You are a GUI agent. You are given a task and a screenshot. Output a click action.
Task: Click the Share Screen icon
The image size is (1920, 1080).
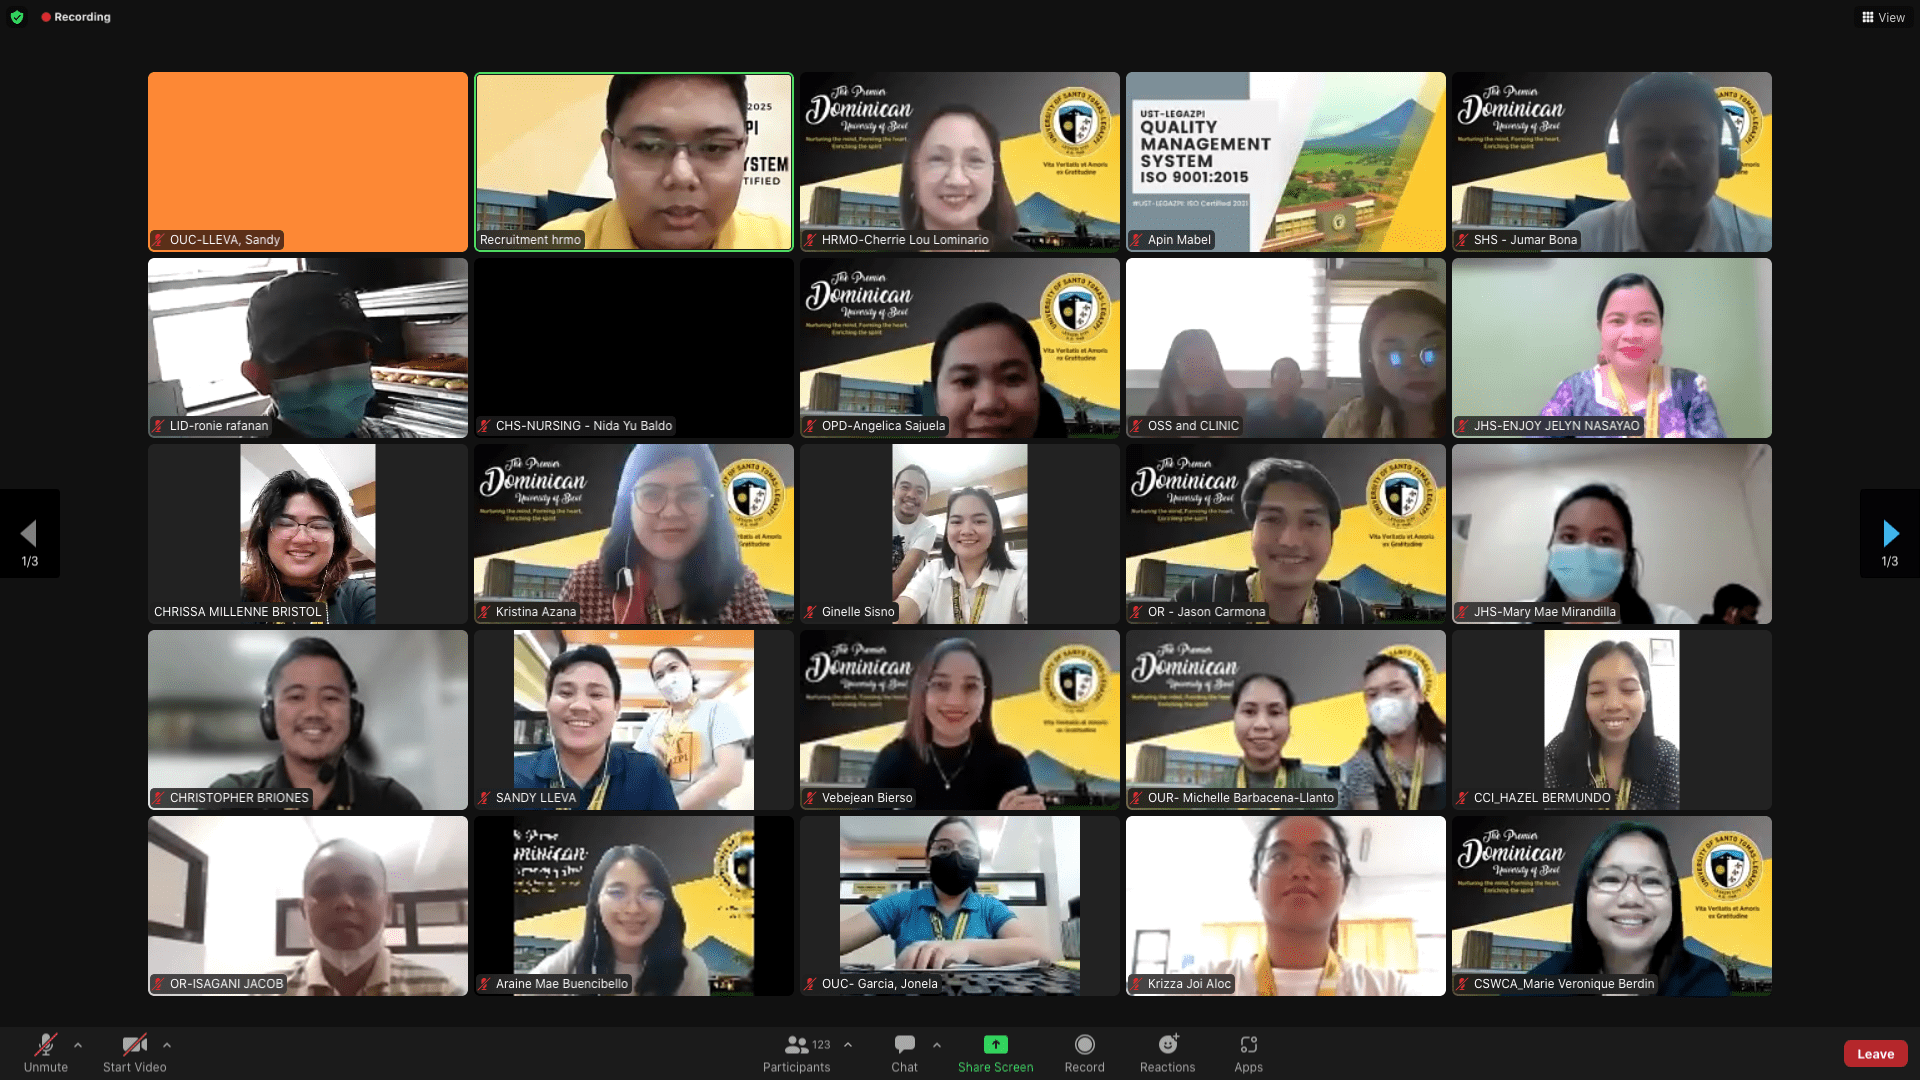click(995, 1045)
